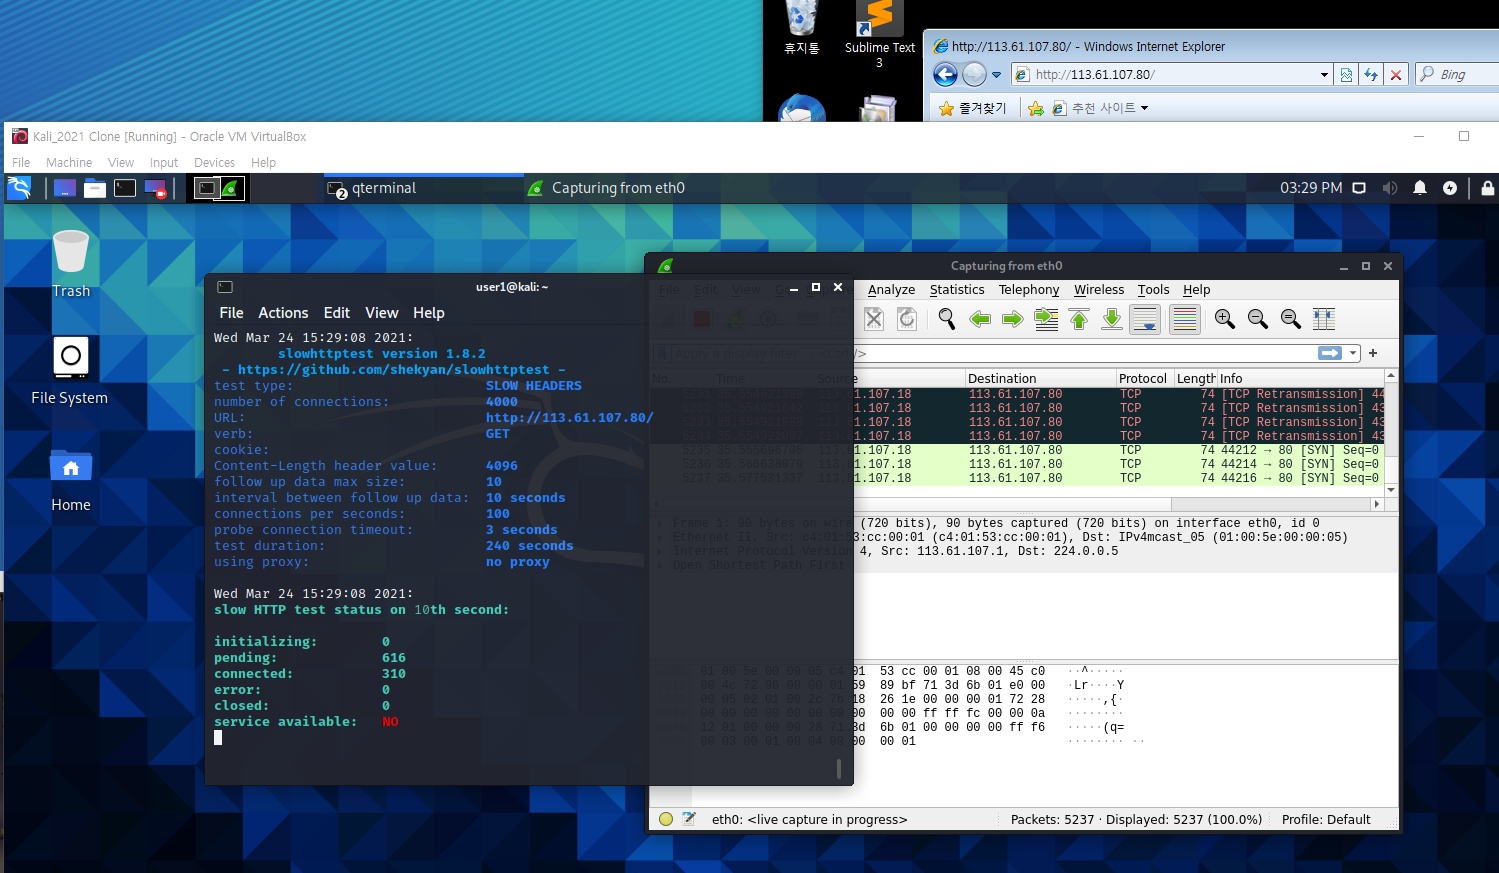The image size is (1499, 873).
Task: Click packet list vertical scrollbar down arrow
Action: [x=1391, y=490]
